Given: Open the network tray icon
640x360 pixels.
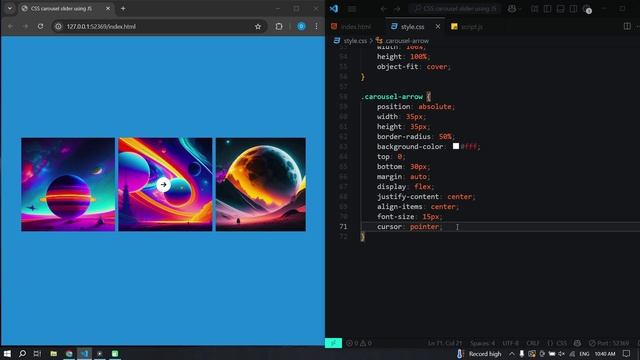Looking at the screenshot, I should [572, 354].
